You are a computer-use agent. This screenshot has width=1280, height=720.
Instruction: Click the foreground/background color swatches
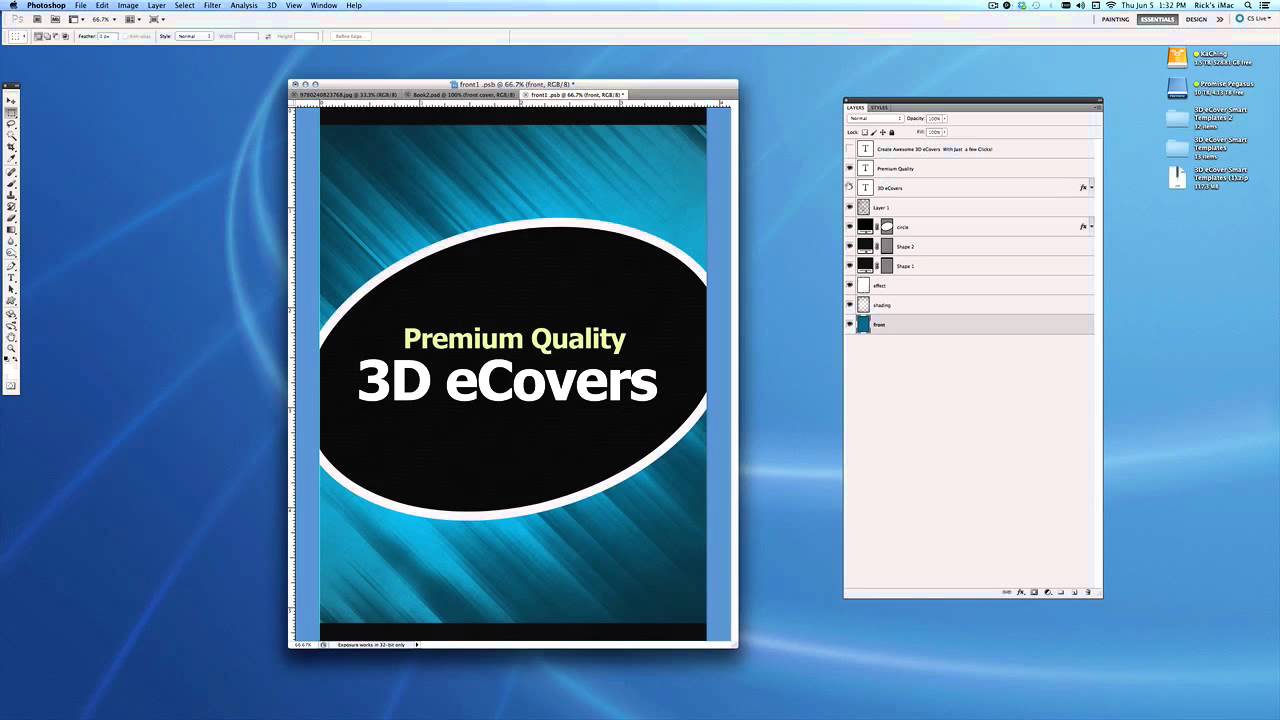click(12, 359)
